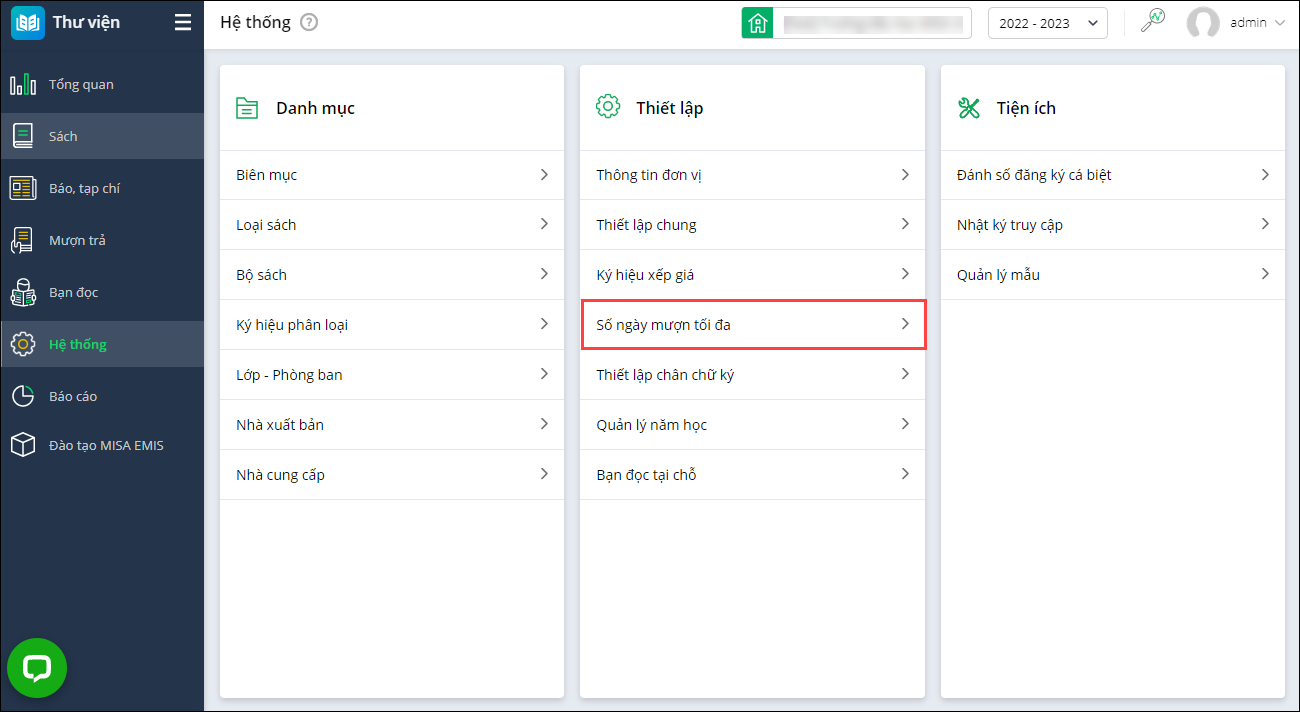Click the Tổng quan chart icon
The image size is (1300, 712).
click(23, 85)
